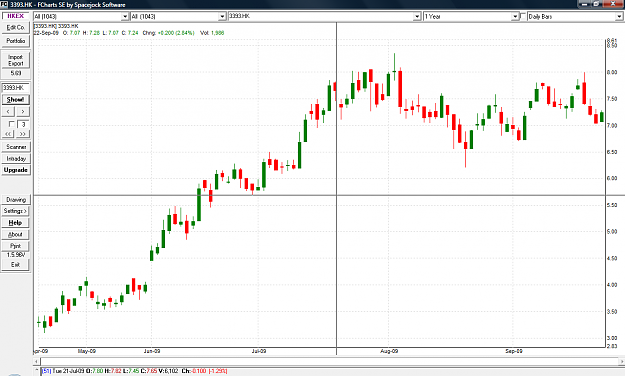This screenshot has height=376, width=625.
Task: Click the 5.00 price axis label
Action: point(612,232)
